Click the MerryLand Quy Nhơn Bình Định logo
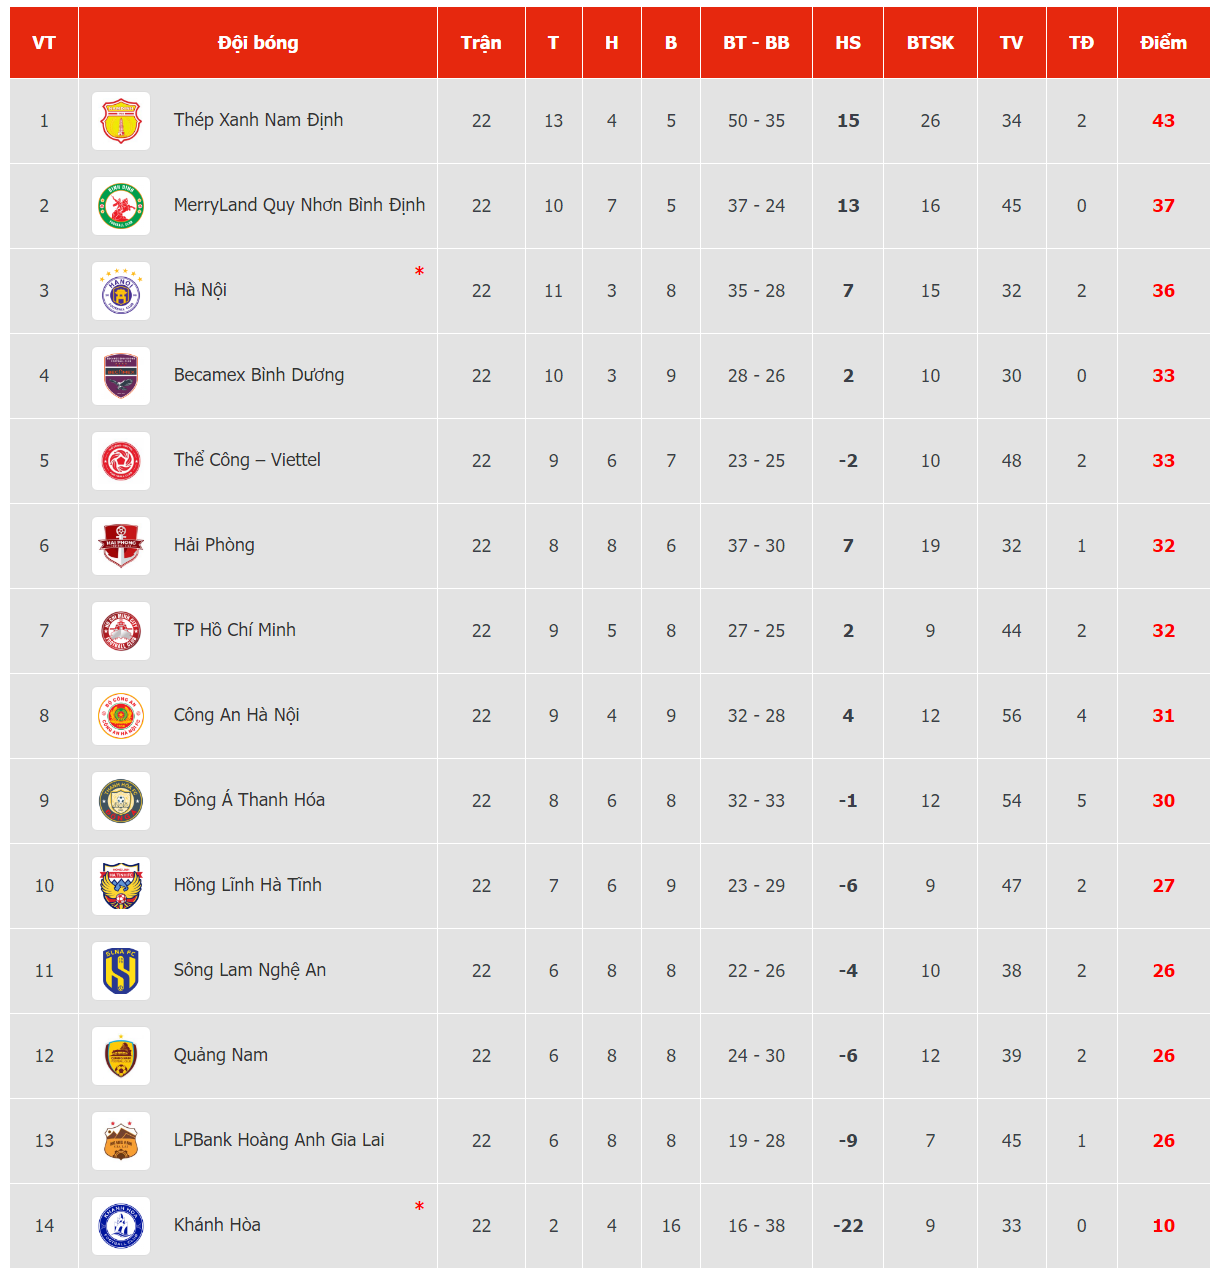Image resolution: width=1217 pixels, height=1268 pixels. coord(121,206)
